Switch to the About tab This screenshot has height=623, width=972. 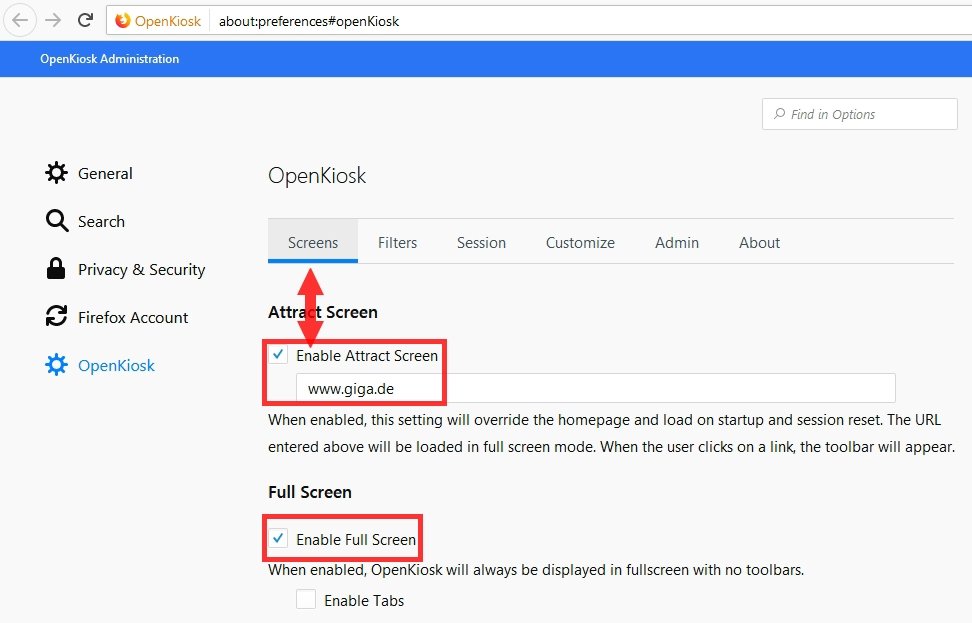click(x=758, y=242)
